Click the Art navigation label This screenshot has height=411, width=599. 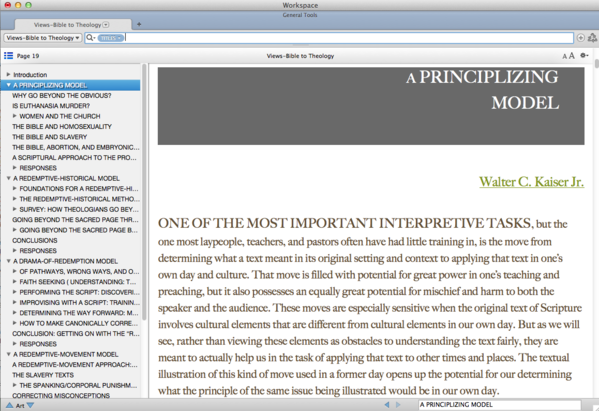click(x=20, y=406)
